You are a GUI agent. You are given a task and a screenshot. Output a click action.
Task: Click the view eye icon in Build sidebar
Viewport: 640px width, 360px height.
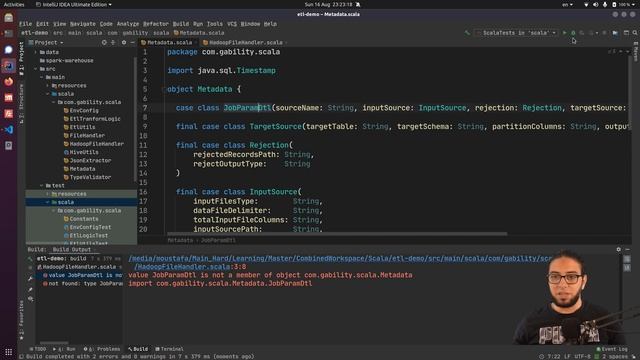click(31, 299)
